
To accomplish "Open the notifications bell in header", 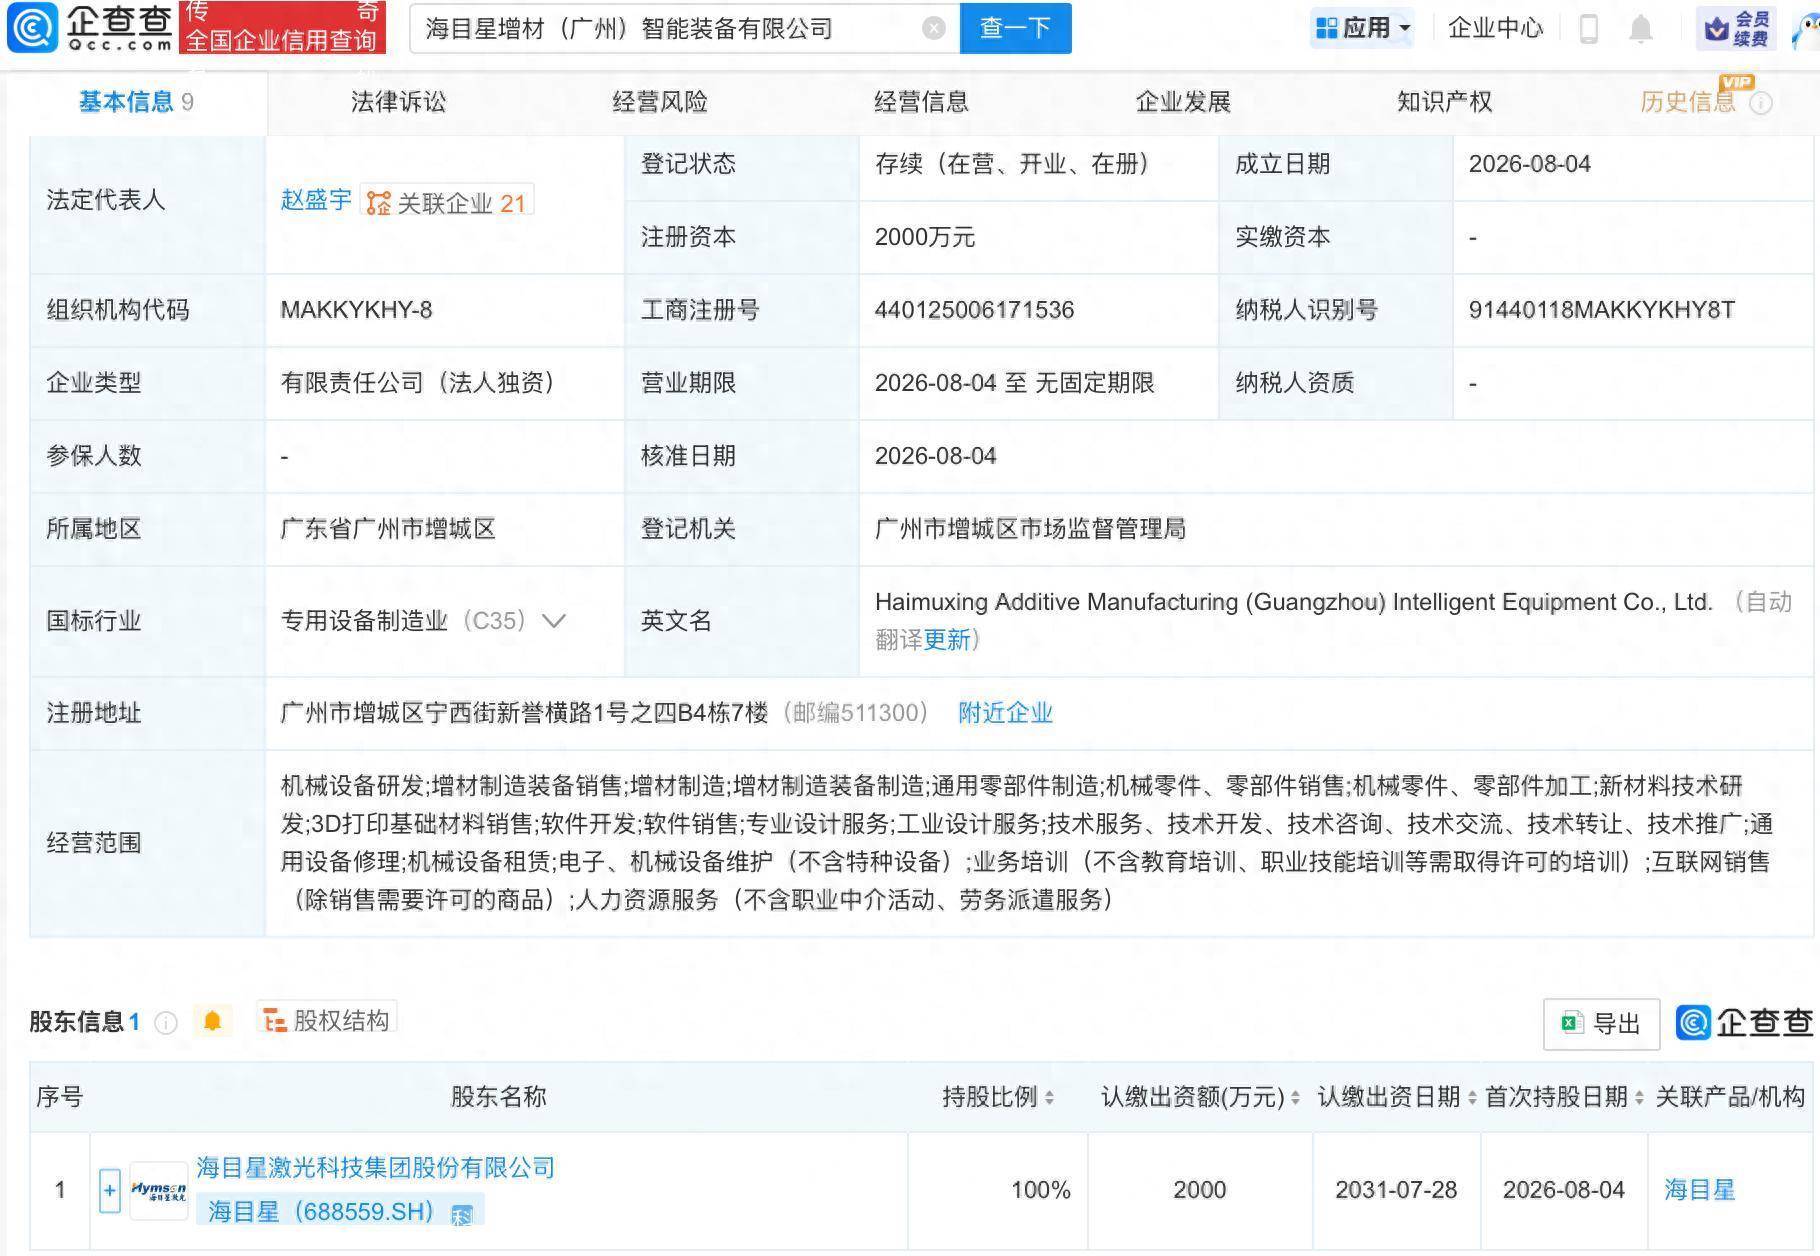I will coord(1640,29).
